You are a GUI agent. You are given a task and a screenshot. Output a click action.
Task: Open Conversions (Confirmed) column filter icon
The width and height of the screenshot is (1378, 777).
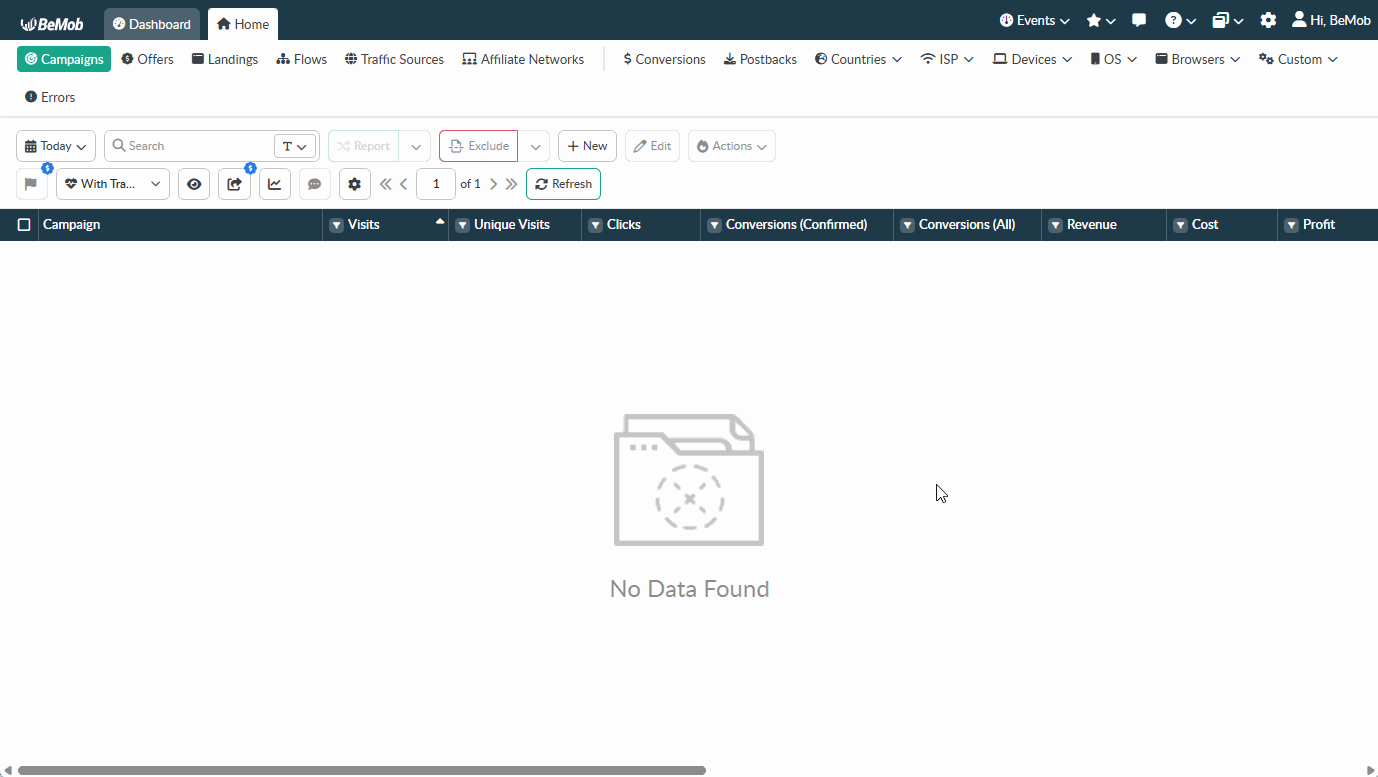(714, 225)
